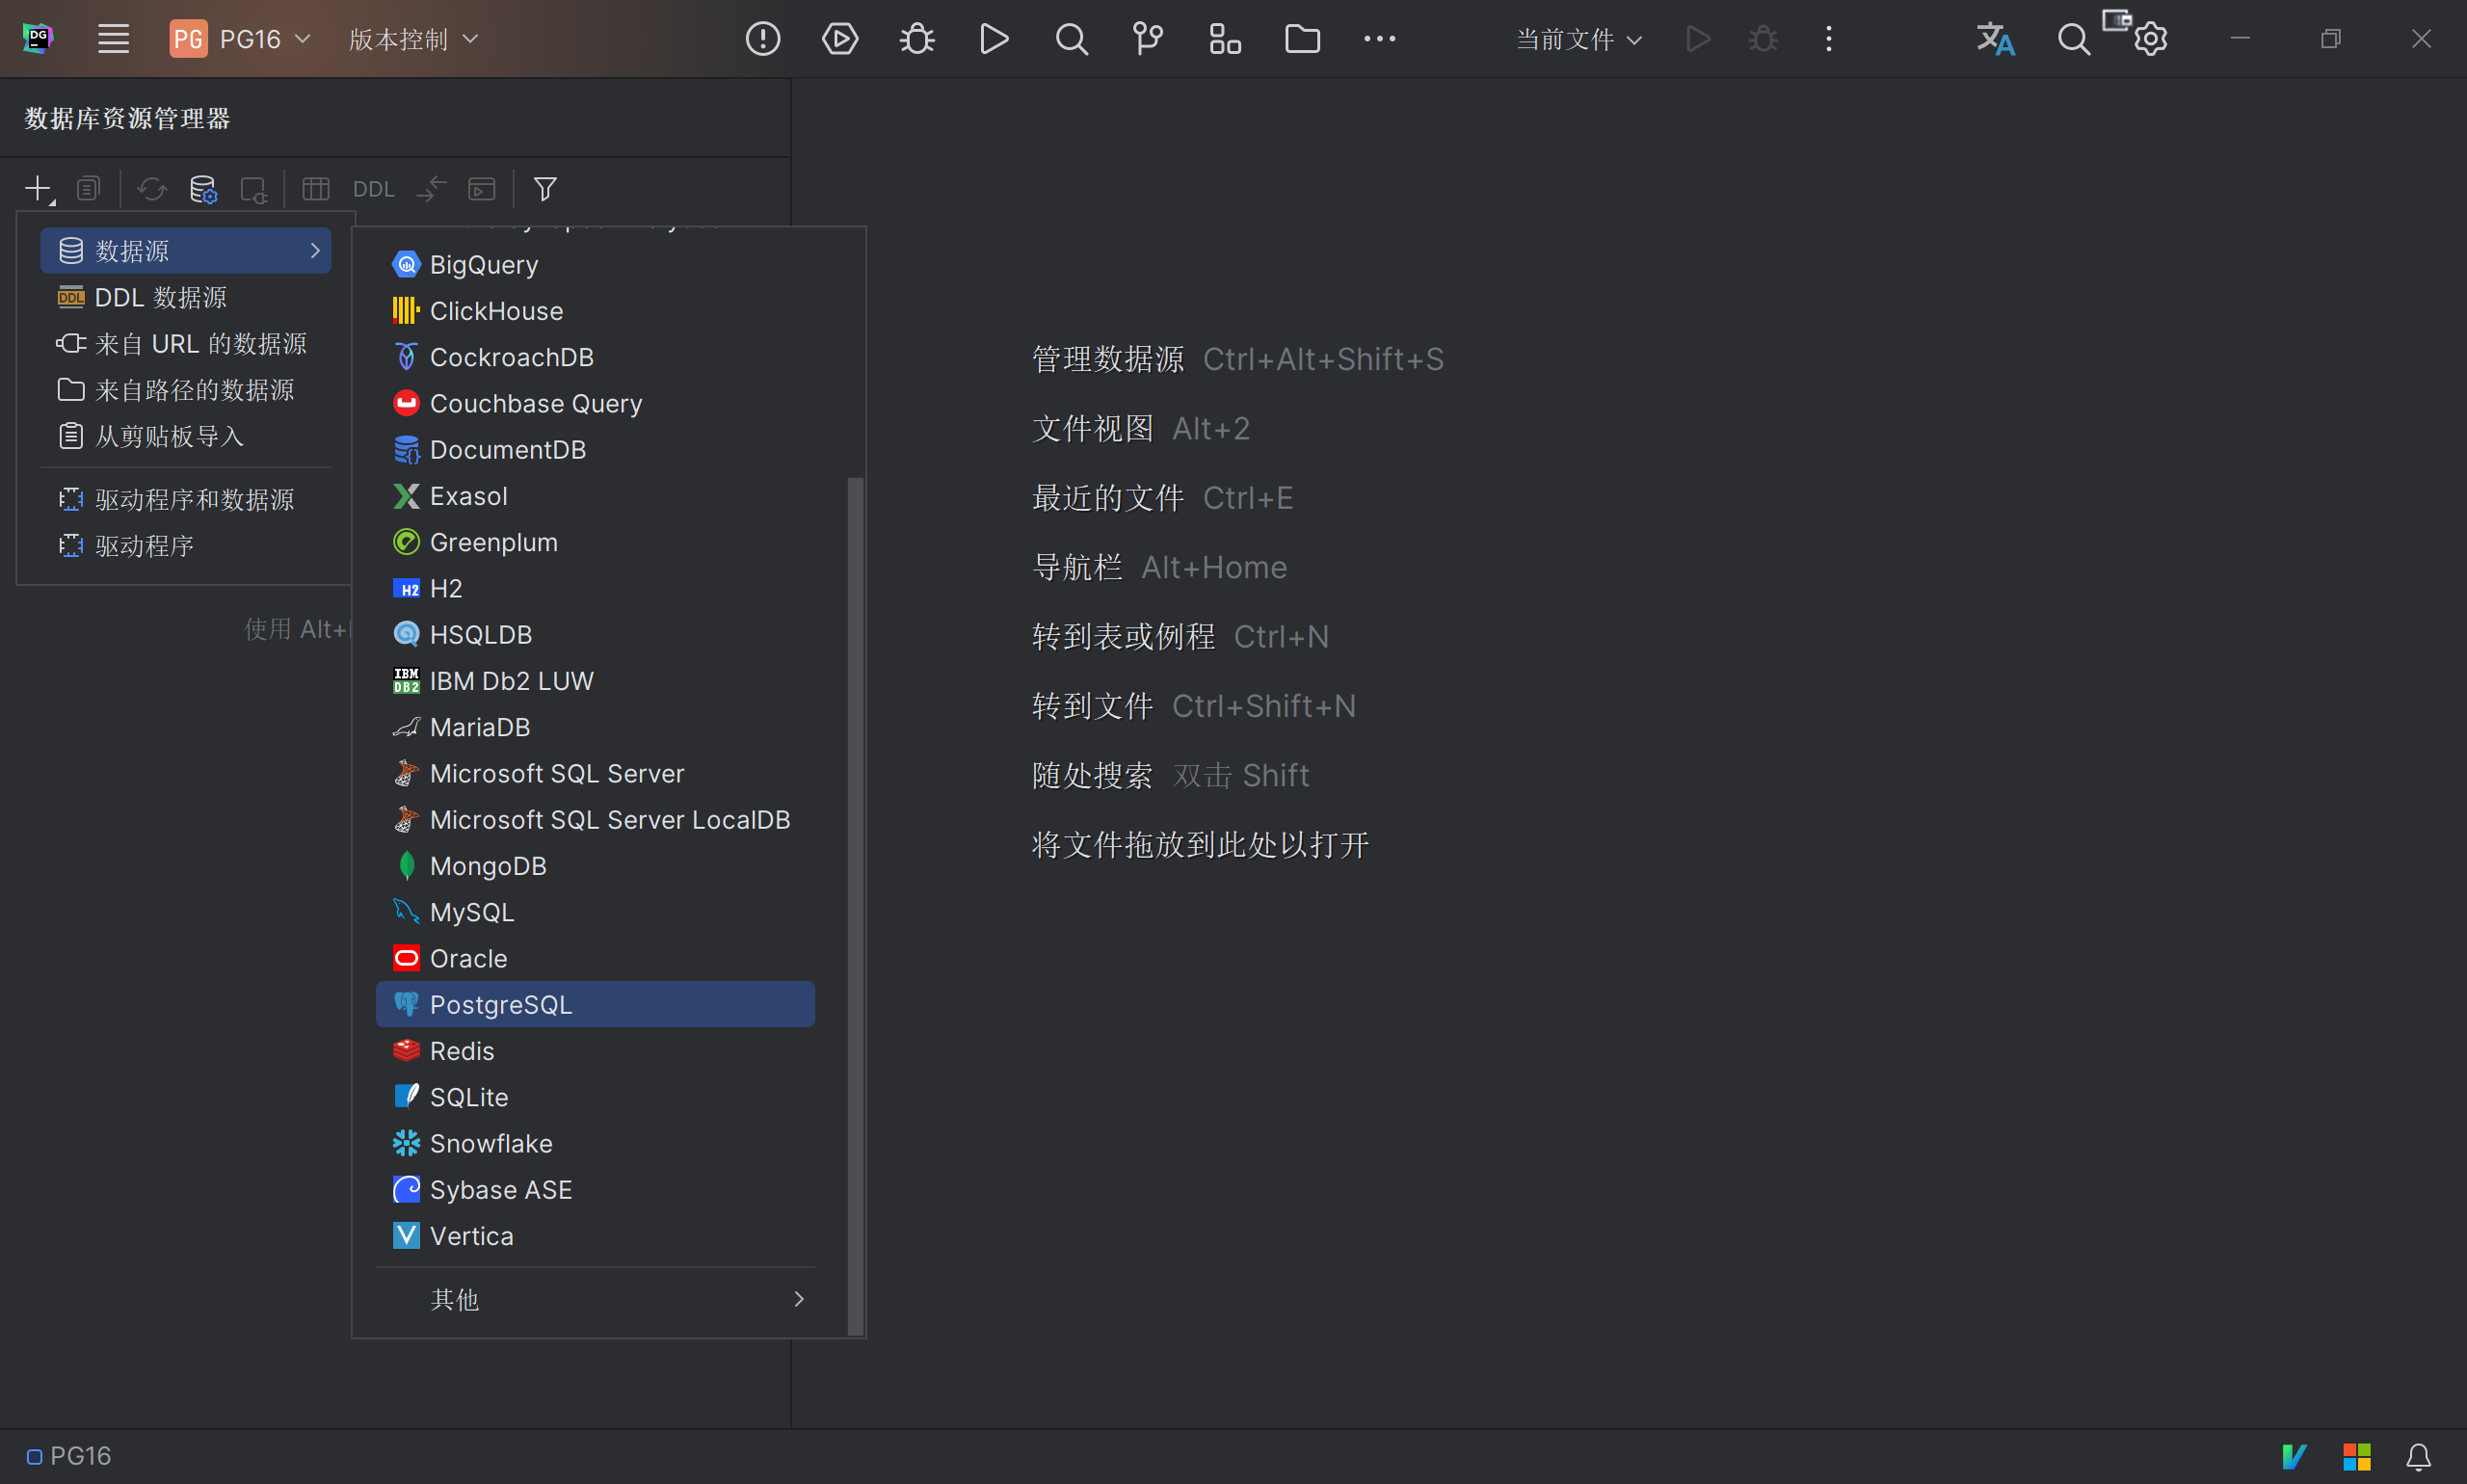Choose MySQL data source
Screen dimensions: 2467x1484
coord(595,912)
